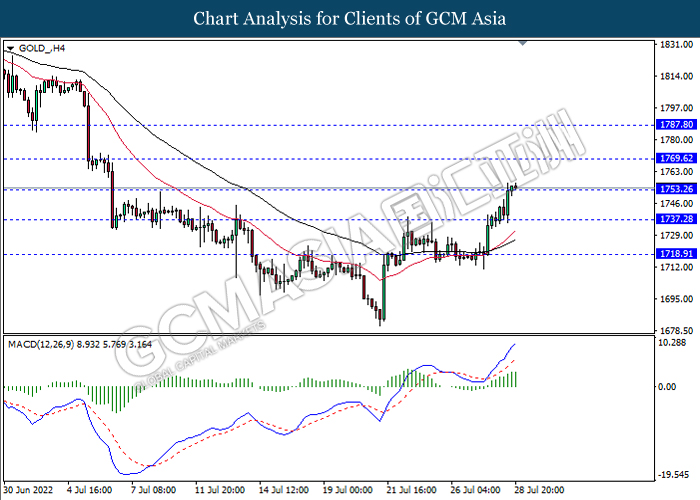Click the 7 Jul 08:00 time label
This screenshot has height=500, width=700.
pyautogui.click(x=154, y=490)
